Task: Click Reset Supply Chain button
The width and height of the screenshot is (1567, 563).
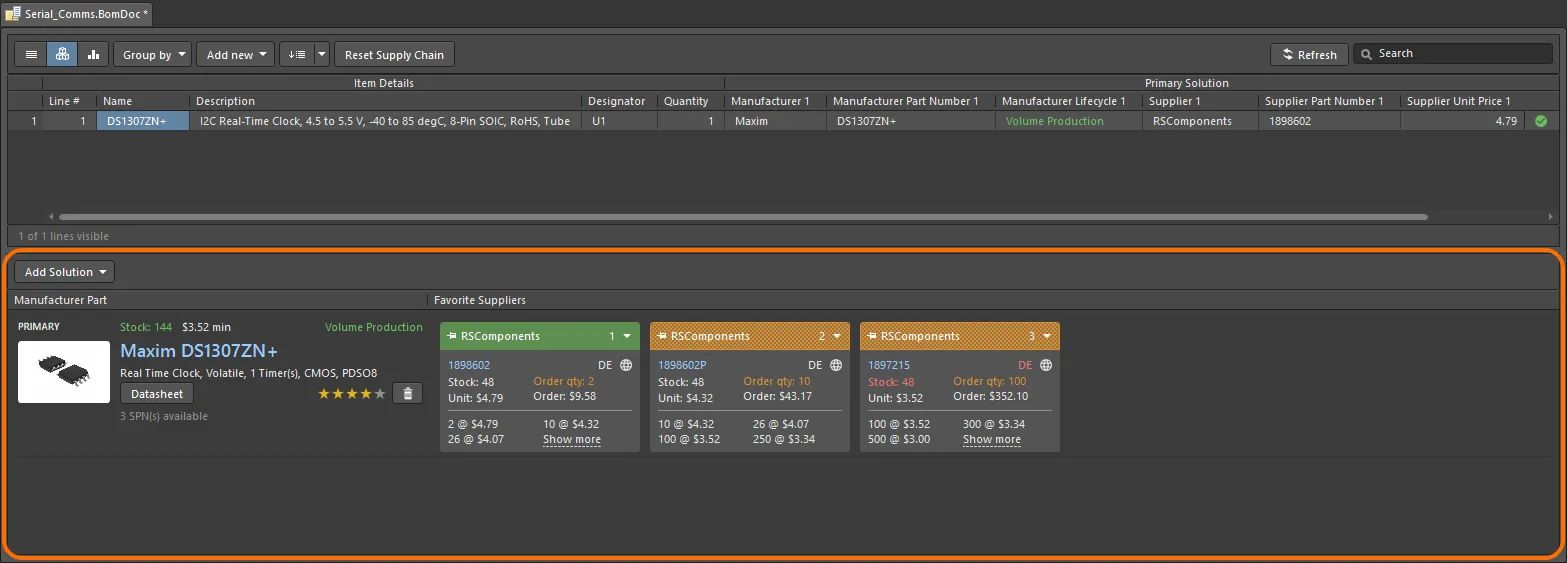Action: pyautogui.click(x=394, y=54)
